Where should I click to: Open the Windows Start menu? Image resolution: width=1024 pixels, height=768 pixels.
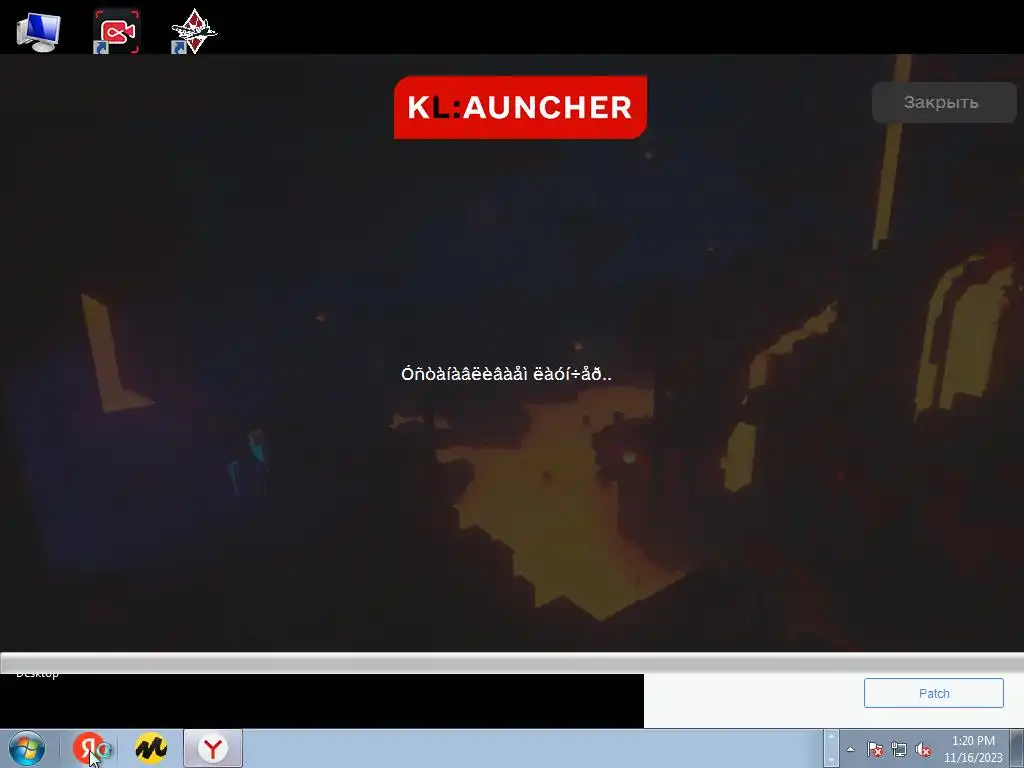click(27, 748)
